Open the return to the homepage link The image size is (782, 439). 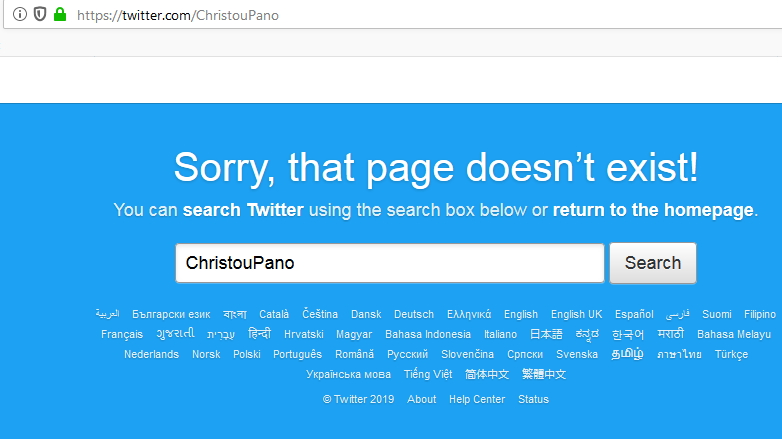(x=653, y=210)
